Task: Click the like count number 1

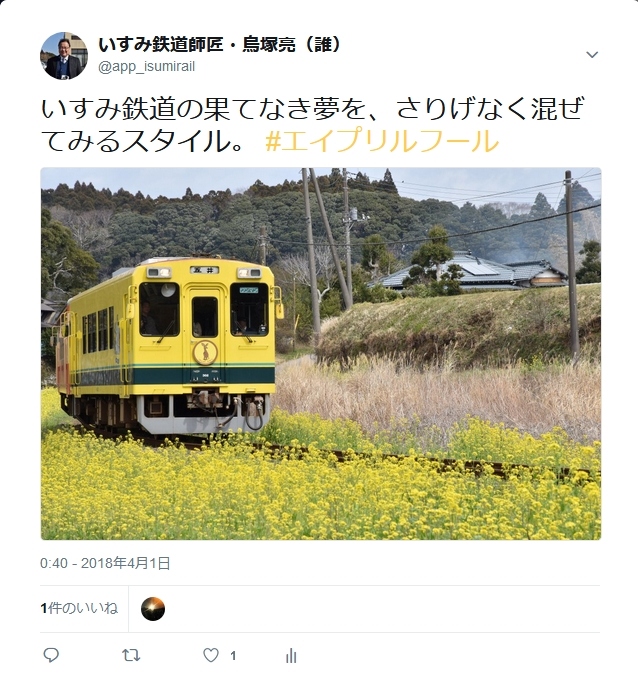Action: pyautogui.click(x=233, y=655)
